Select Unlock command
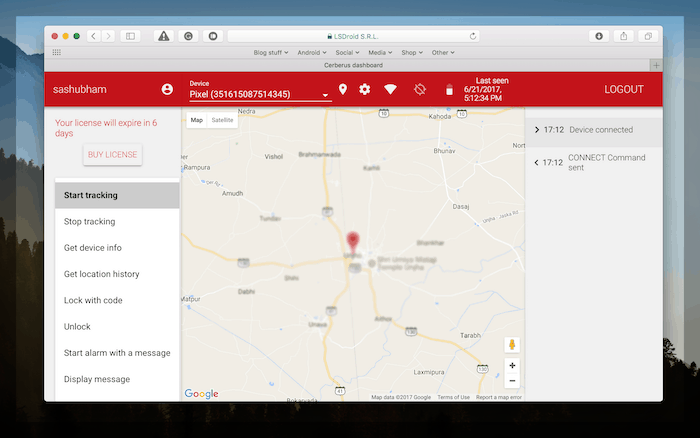Viewport: 700px width, 438px height. [117, 327]
